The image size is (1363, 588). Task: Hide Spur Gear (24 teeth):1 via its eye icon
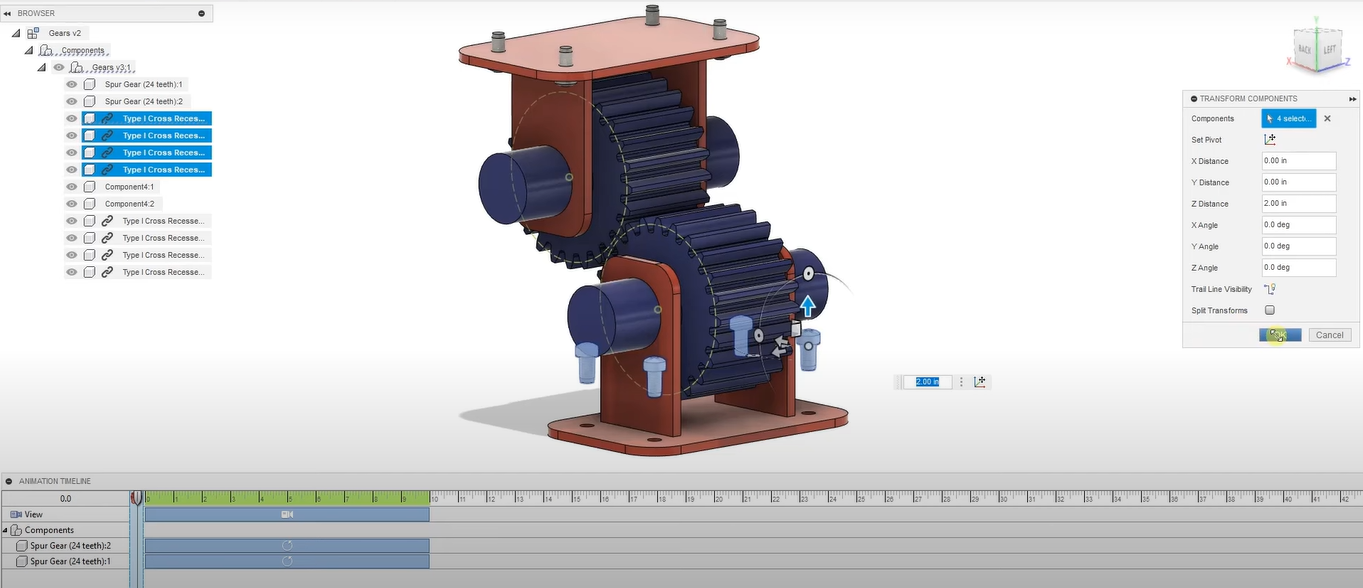coord(72,85)
